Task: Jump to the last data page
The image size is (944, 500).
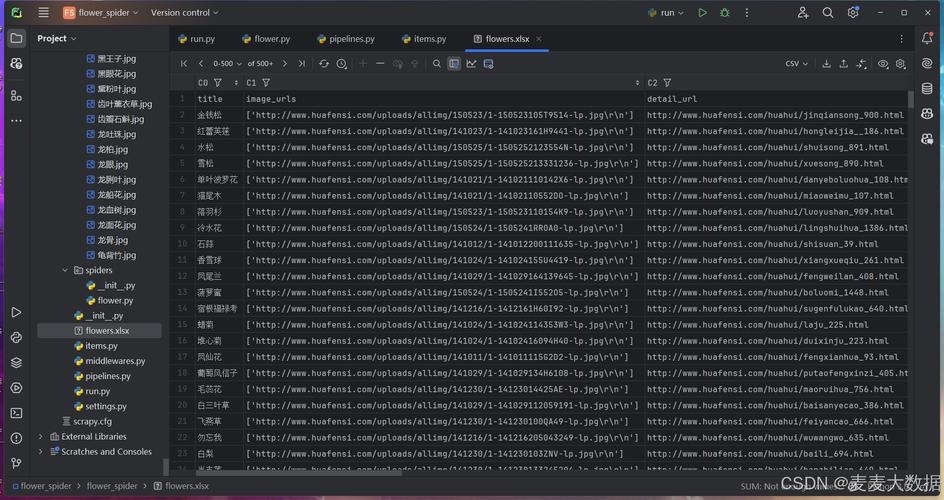Action: (x=302, y=64)
